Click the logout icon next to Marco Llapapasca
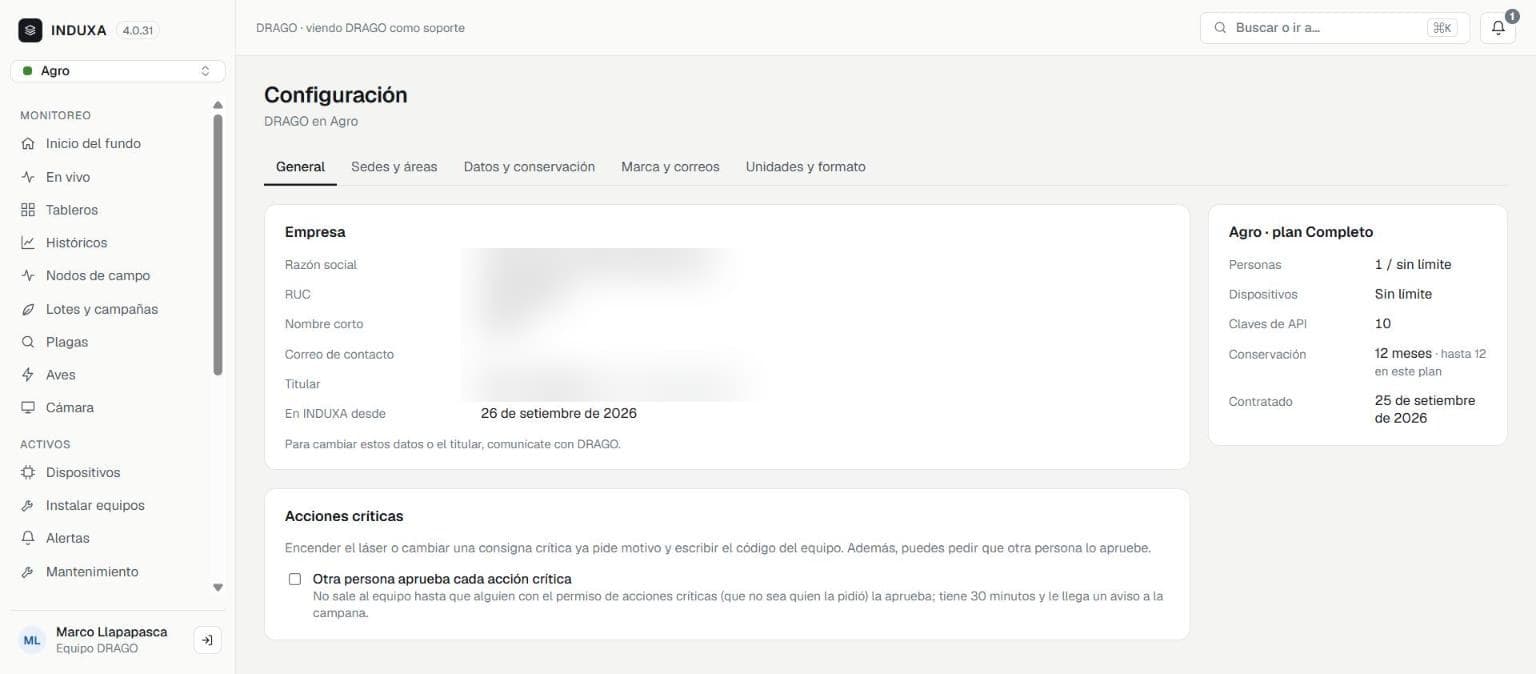This screenshot has width=1536, height=674. [207, 640]
